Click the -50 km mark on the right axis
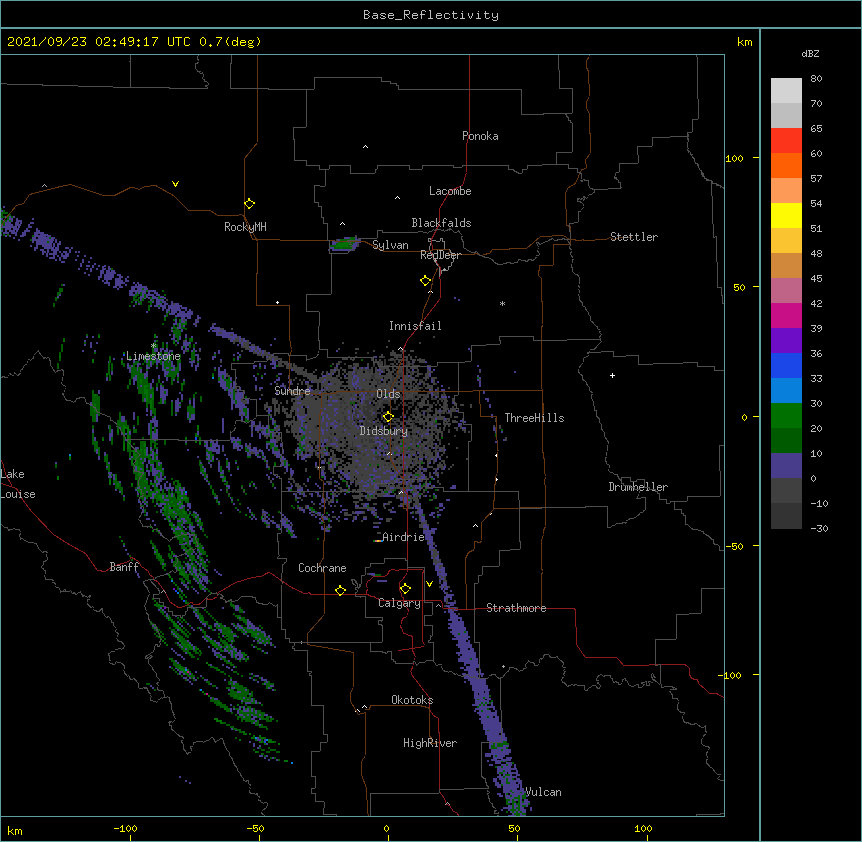 coord(734,546)
